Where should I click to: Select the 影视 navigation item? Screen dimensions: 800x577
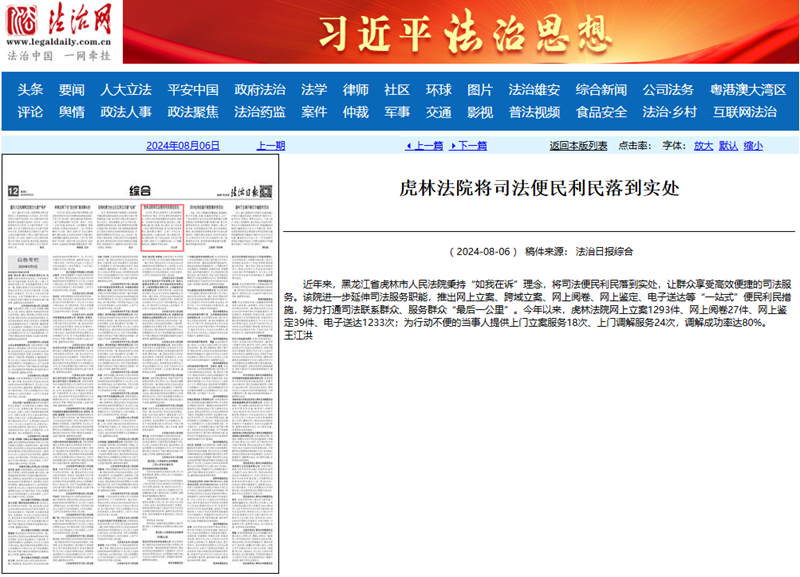[x=480, y=112]
